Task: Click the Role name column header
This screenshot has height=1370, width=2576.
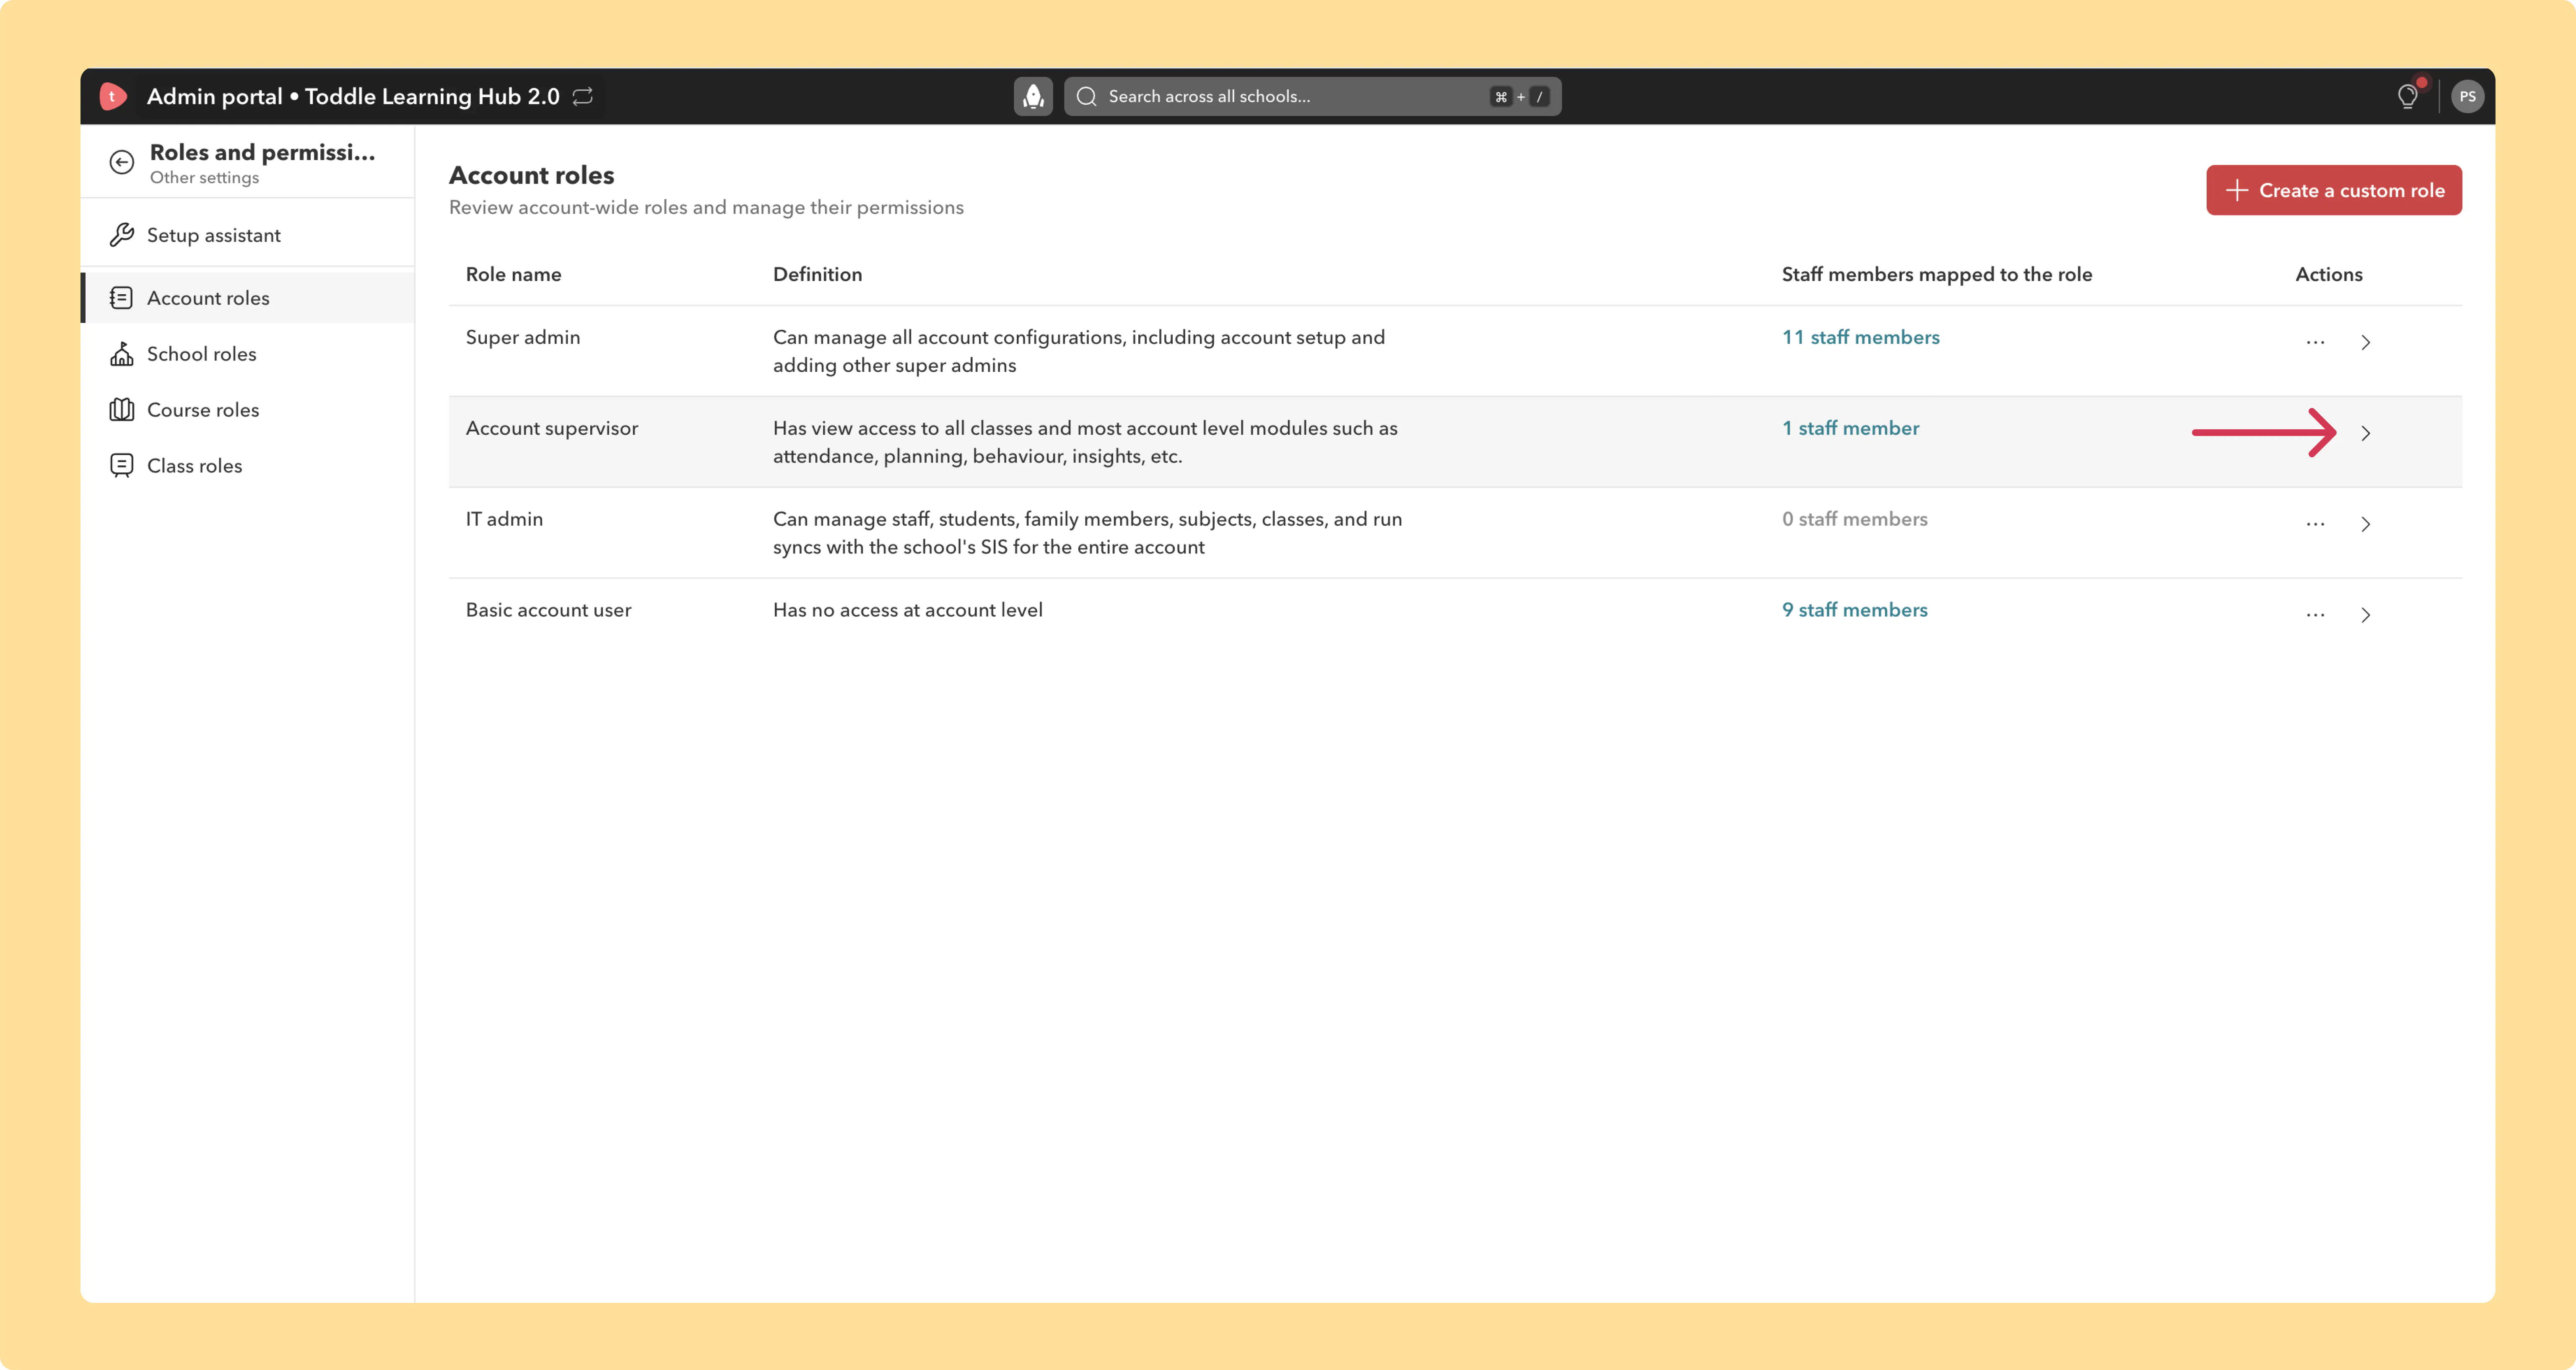Action: click(x=513, y=274)
